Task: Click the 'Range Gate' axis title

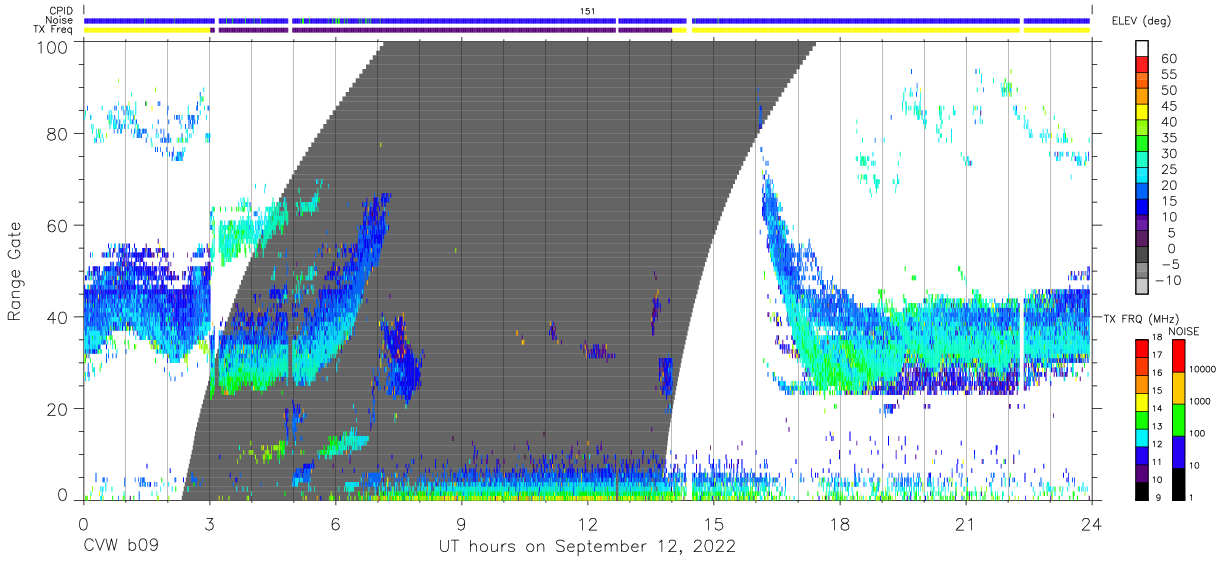Action: [15, 271]
